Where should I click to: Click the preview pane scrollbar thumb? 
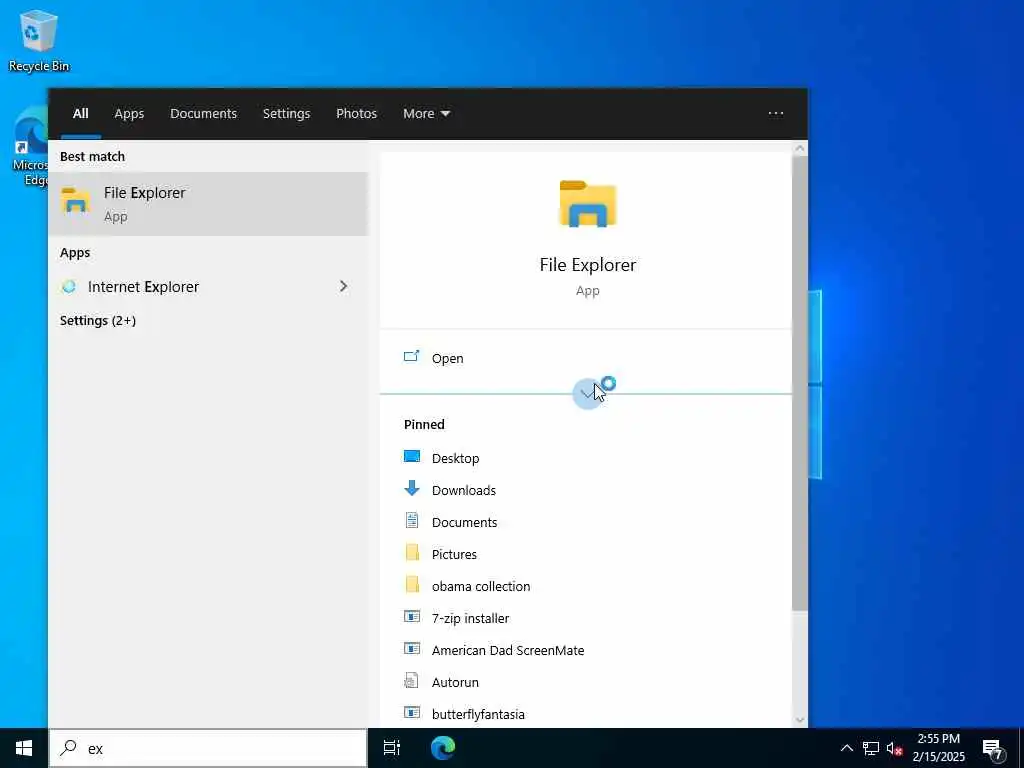click(x=799, y=384)
